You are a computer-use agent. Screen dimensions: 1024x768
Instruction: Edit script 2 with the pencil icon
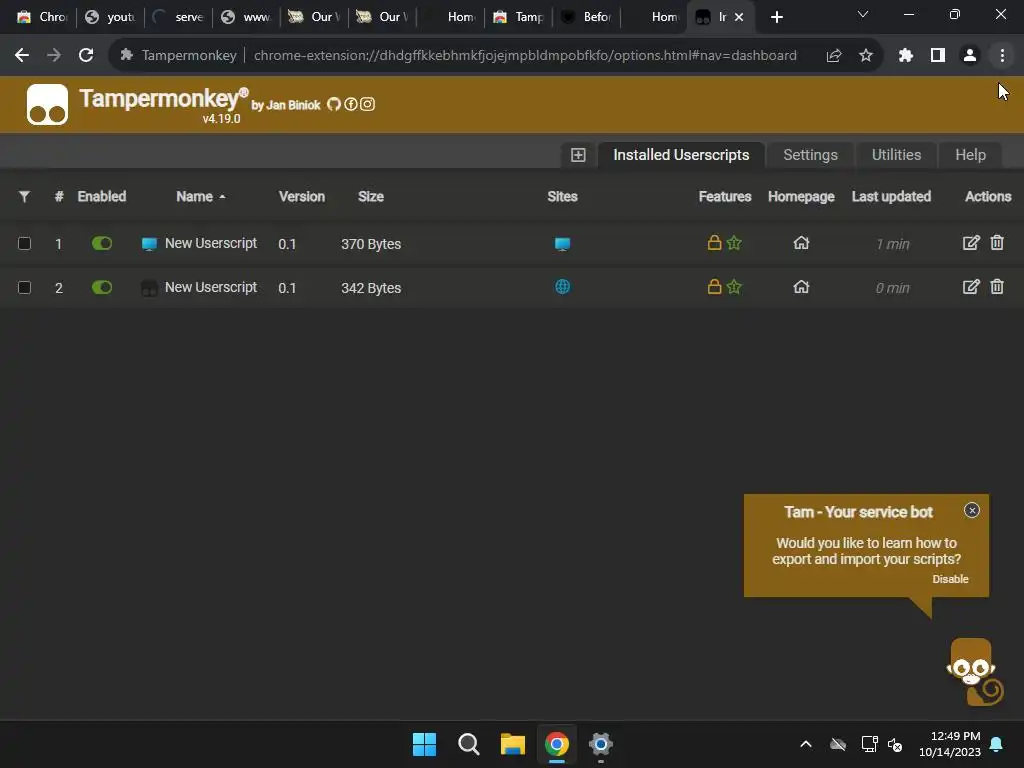(x=971, y=287)
